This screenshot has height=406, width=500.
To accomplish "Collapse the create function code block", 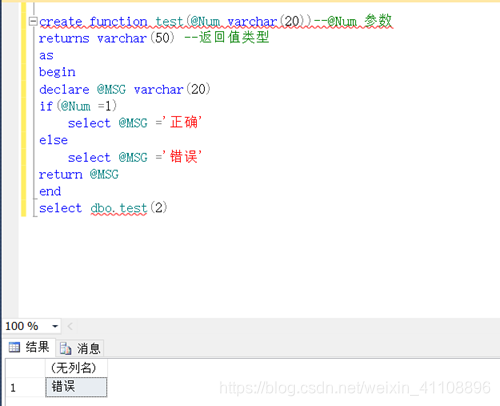I will [33, 21].
